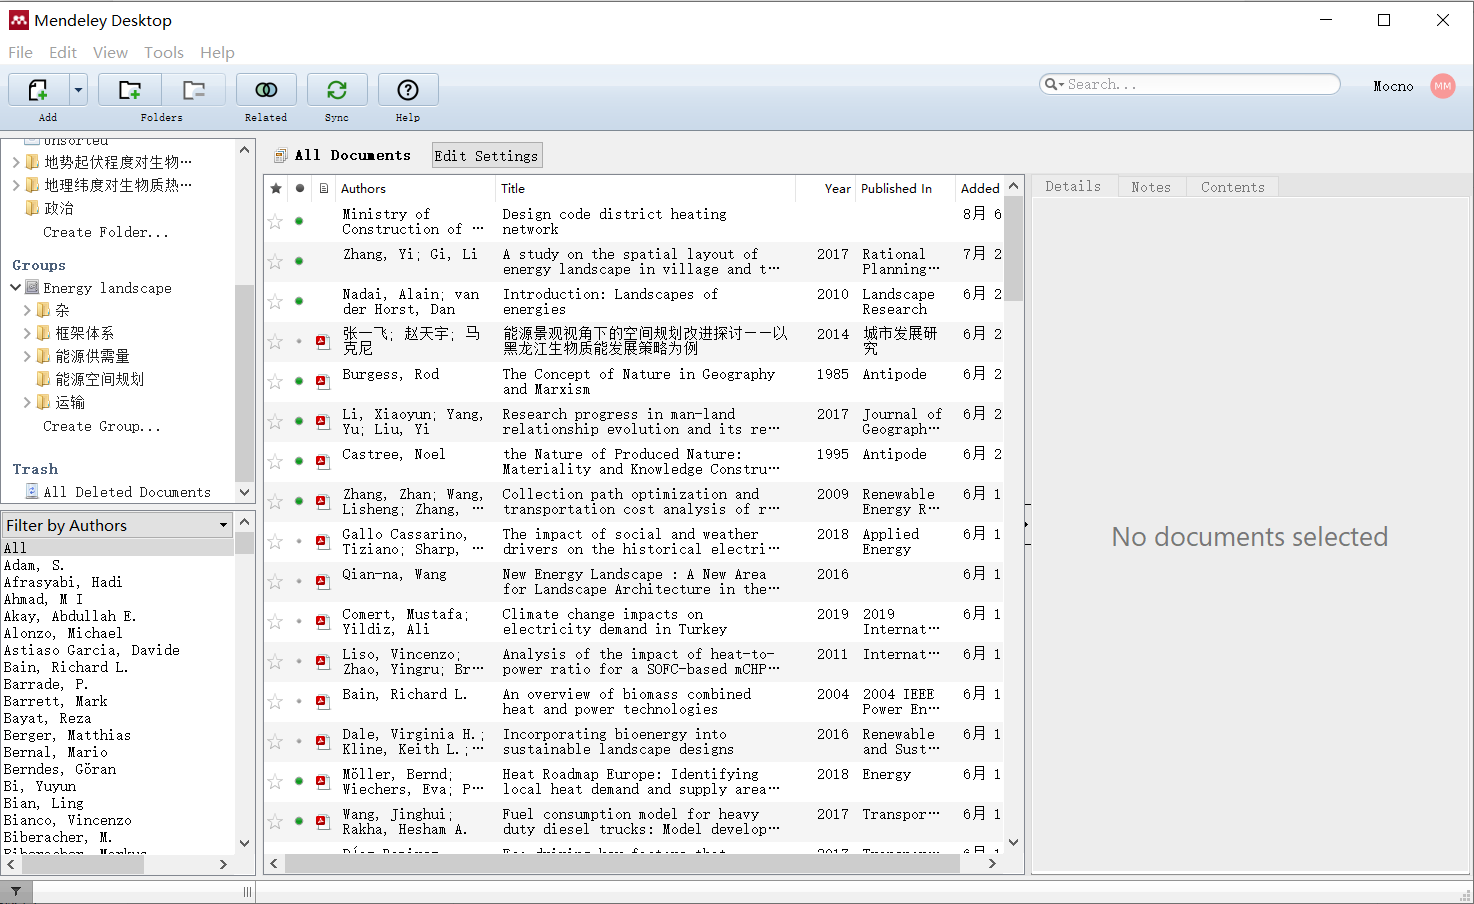Expand the 地势起伏程度对生物 folder
The width and height of the screenshot is (1474, 904).
pos(16,161)
